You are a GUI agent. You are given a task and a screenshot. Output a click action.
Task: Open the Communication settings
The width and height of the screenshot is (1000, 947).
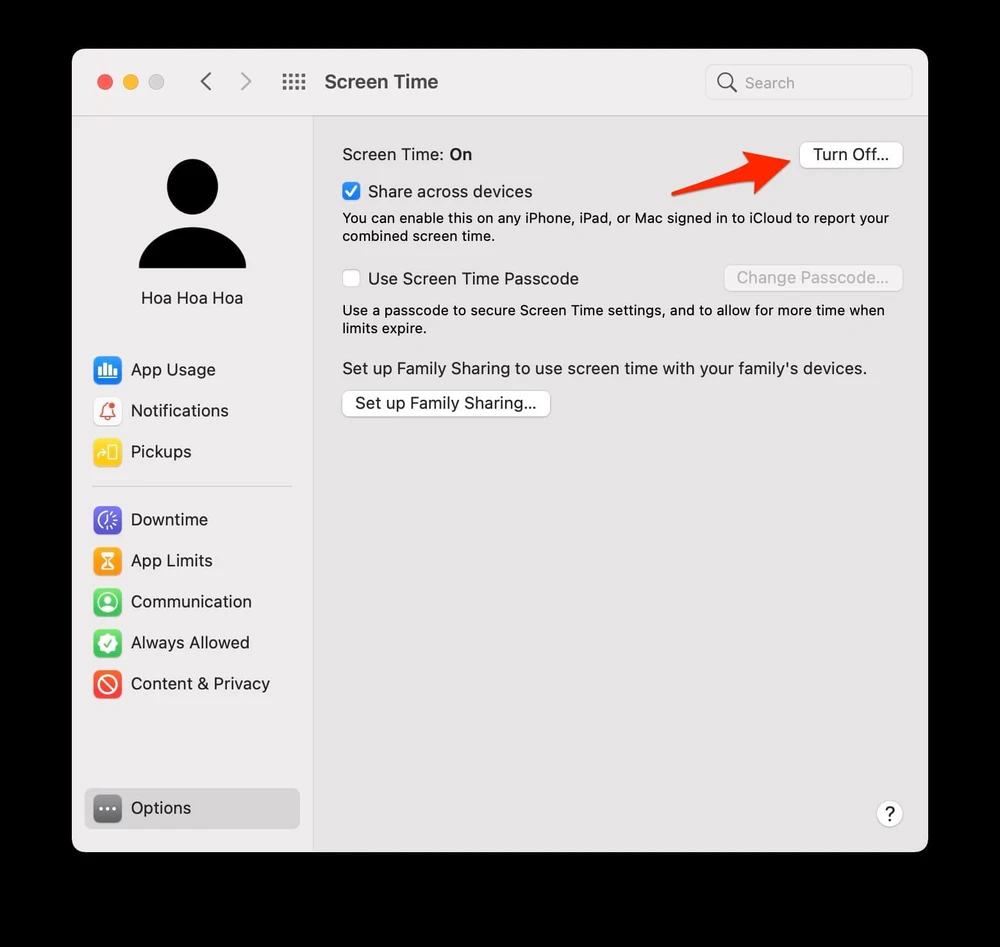click(x=190, y=602)
